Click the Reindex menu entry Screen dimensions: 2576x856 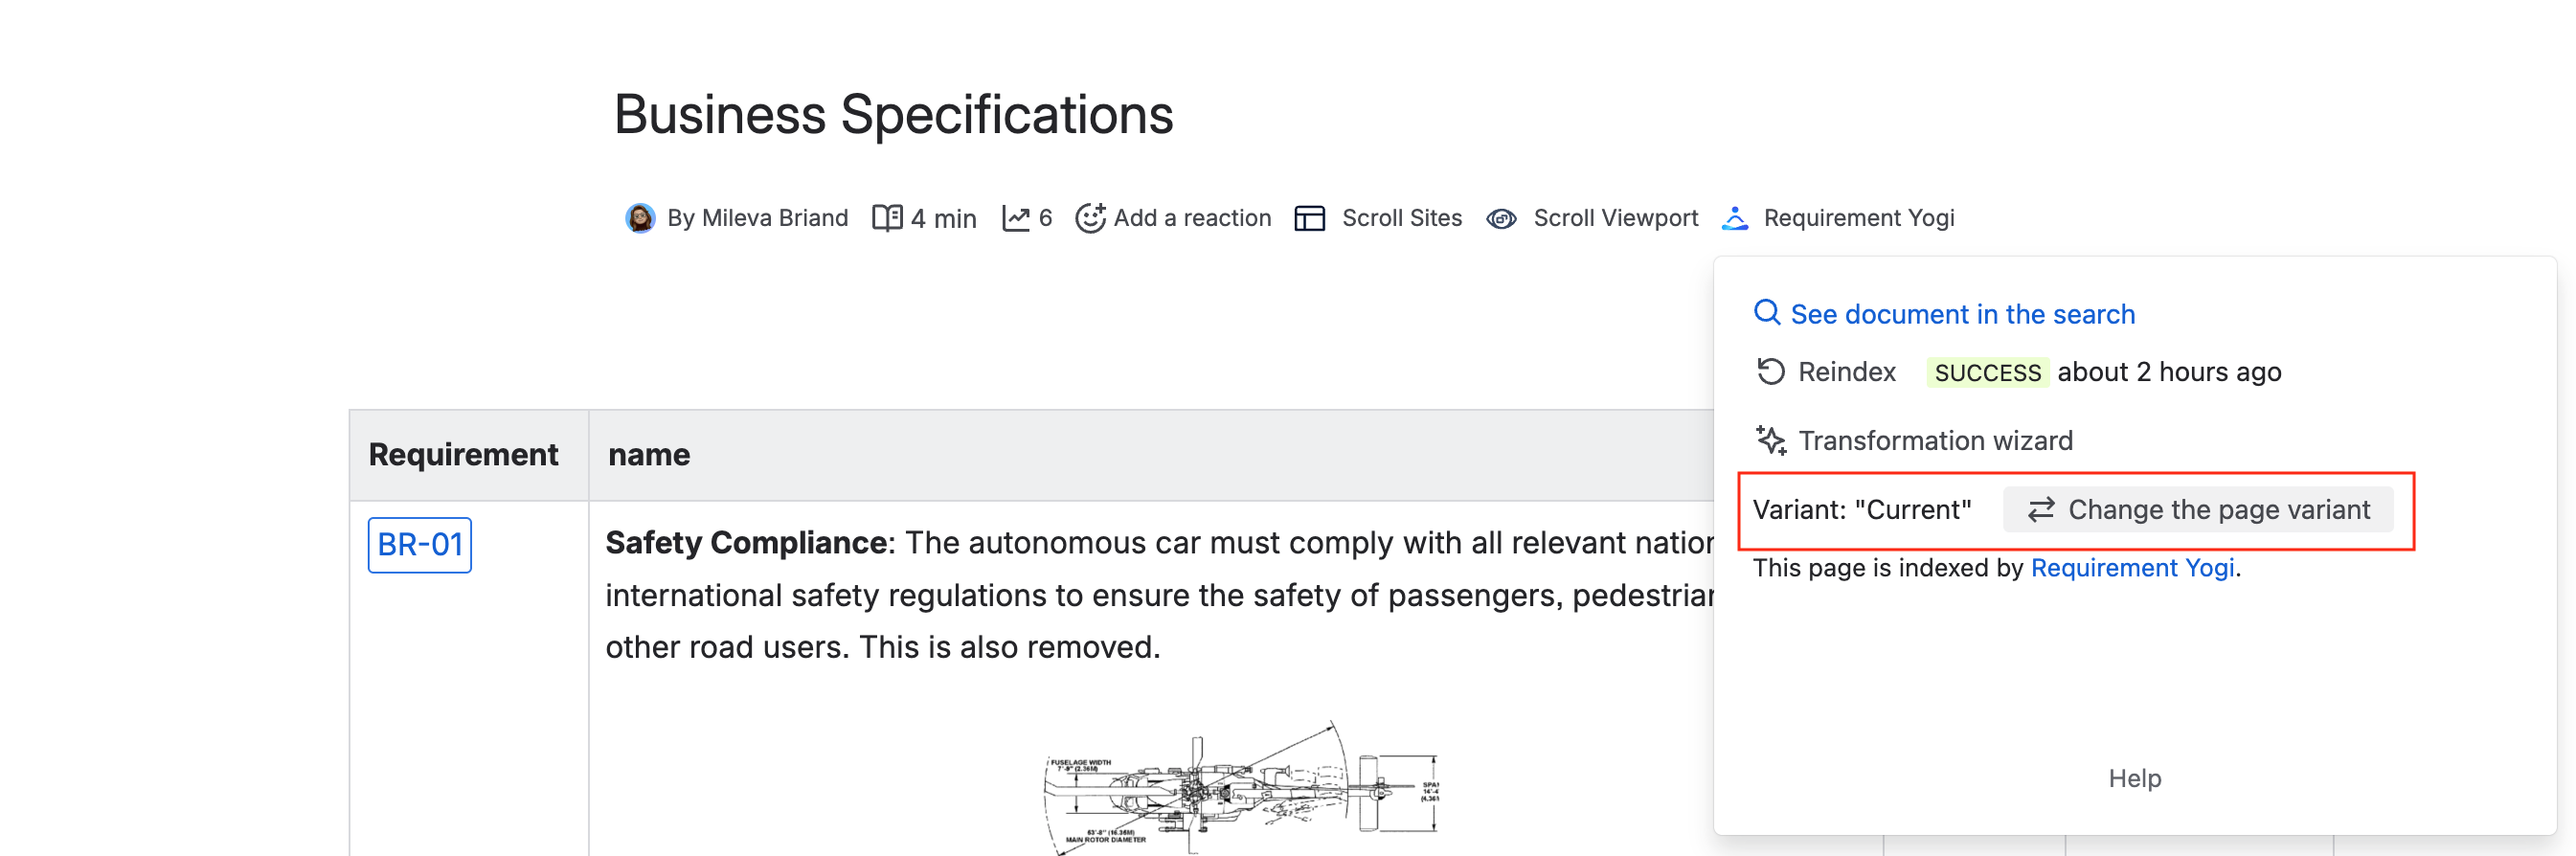[x=1846, y=372]
